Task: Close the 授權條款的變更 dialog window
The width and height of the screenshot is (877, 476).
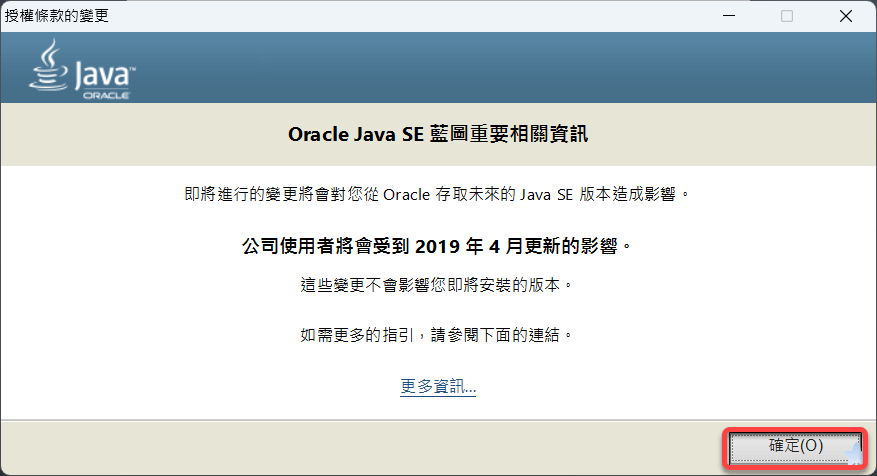Action: click(846, 16)
